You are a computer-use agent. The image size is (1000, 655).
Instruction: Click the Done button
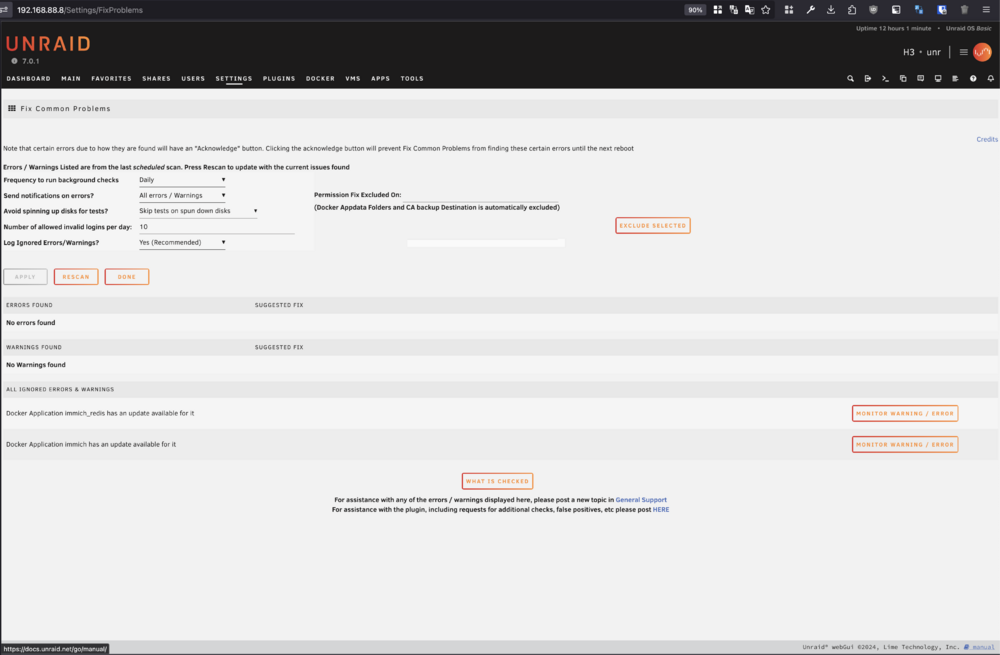coord(127,277)
